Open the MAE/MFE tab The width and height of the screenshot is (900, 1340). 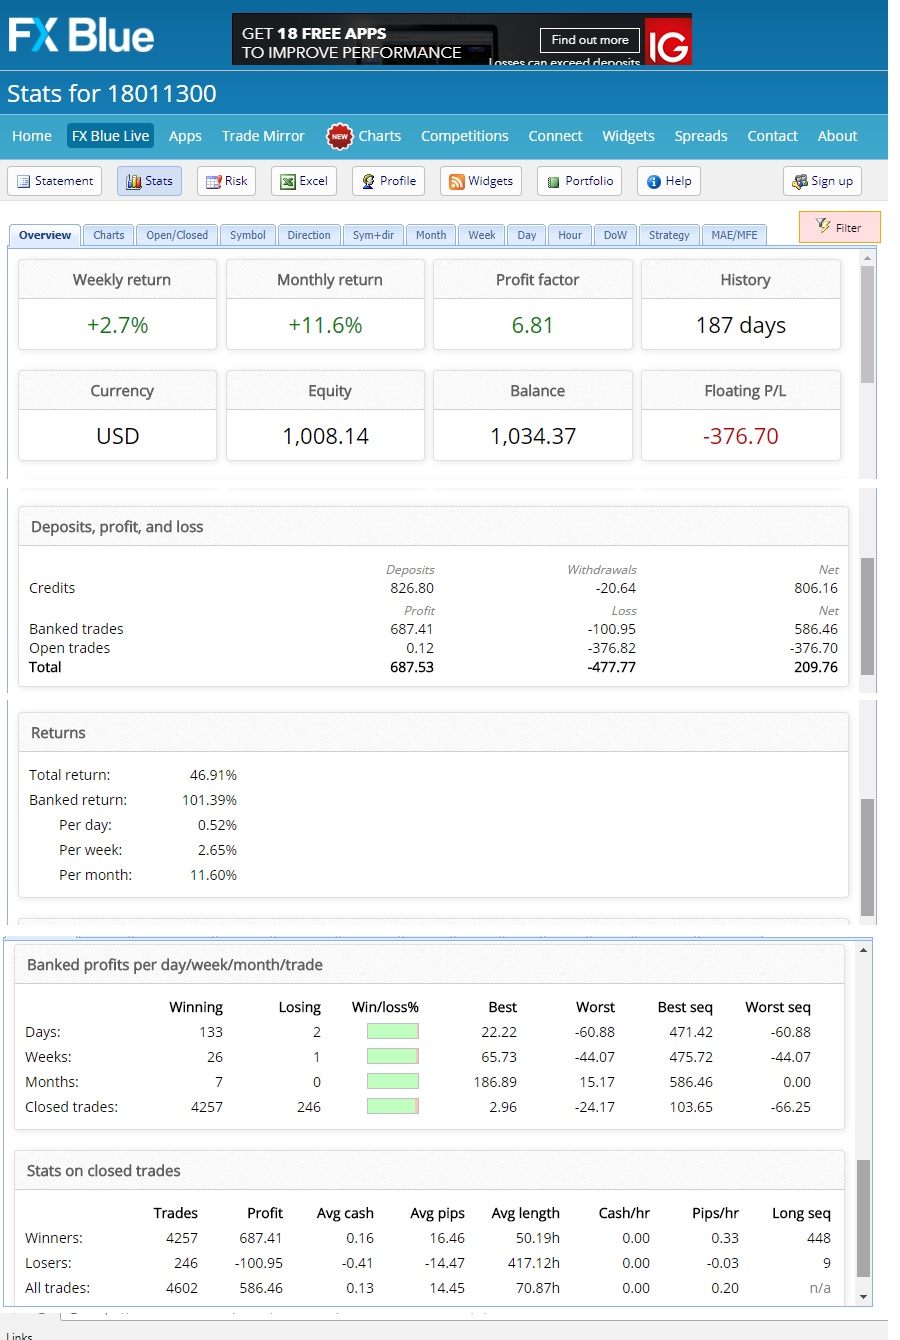[734, 235]
